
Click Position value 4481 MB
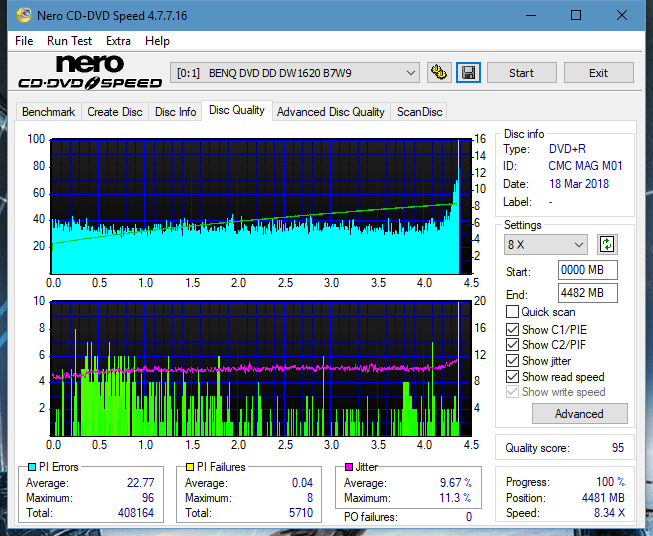(603, 498)
